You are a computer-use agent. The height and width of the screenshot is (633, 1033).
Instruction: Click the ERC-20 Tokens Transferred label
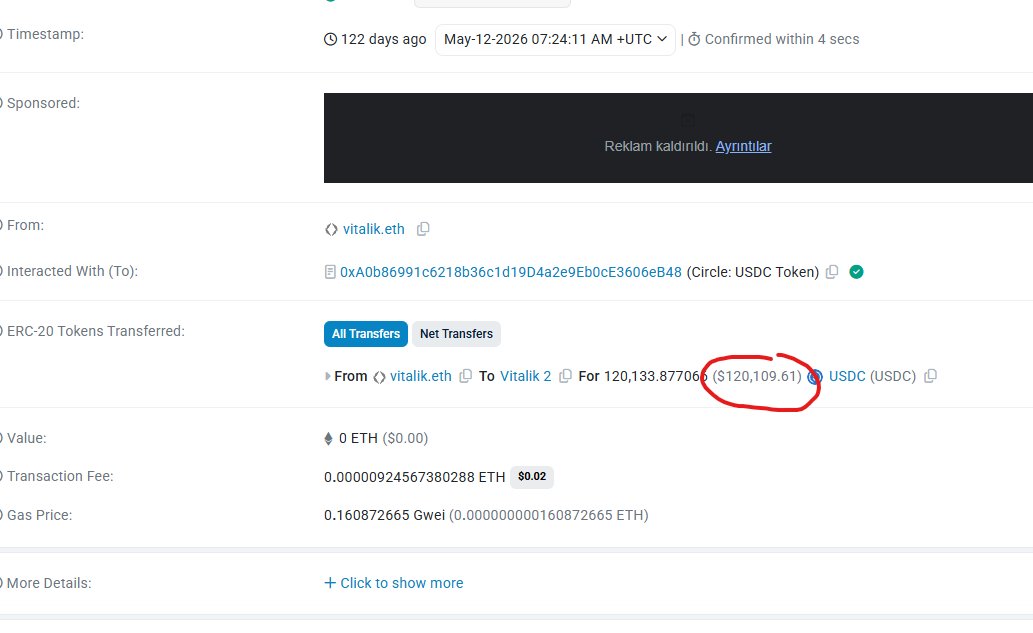96,331
